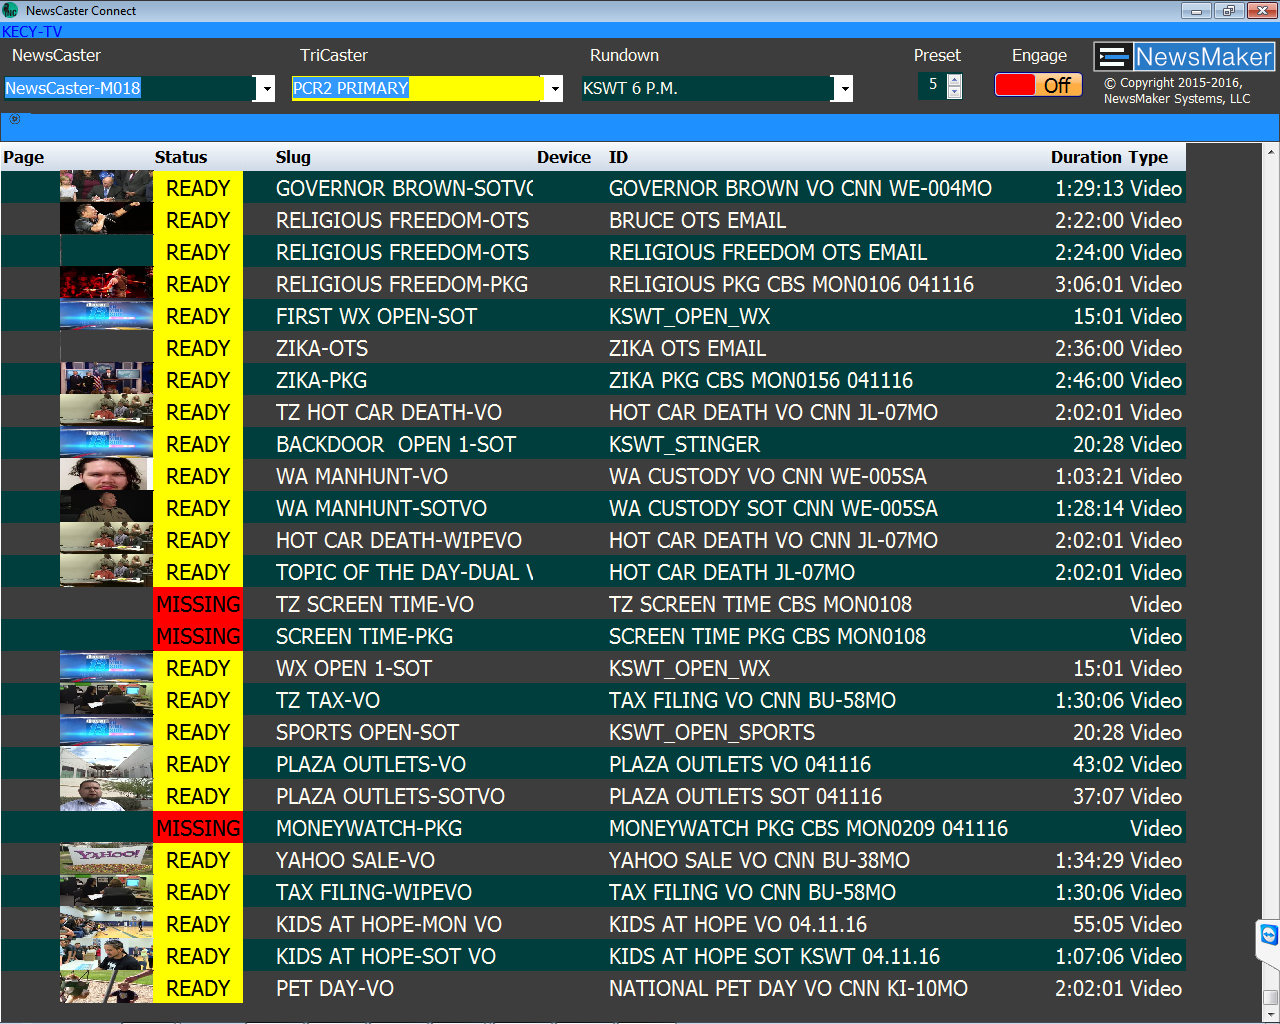Click the Type column header
Viewport: 1280px width, 1024px height.
click(x=1148, y=157)
